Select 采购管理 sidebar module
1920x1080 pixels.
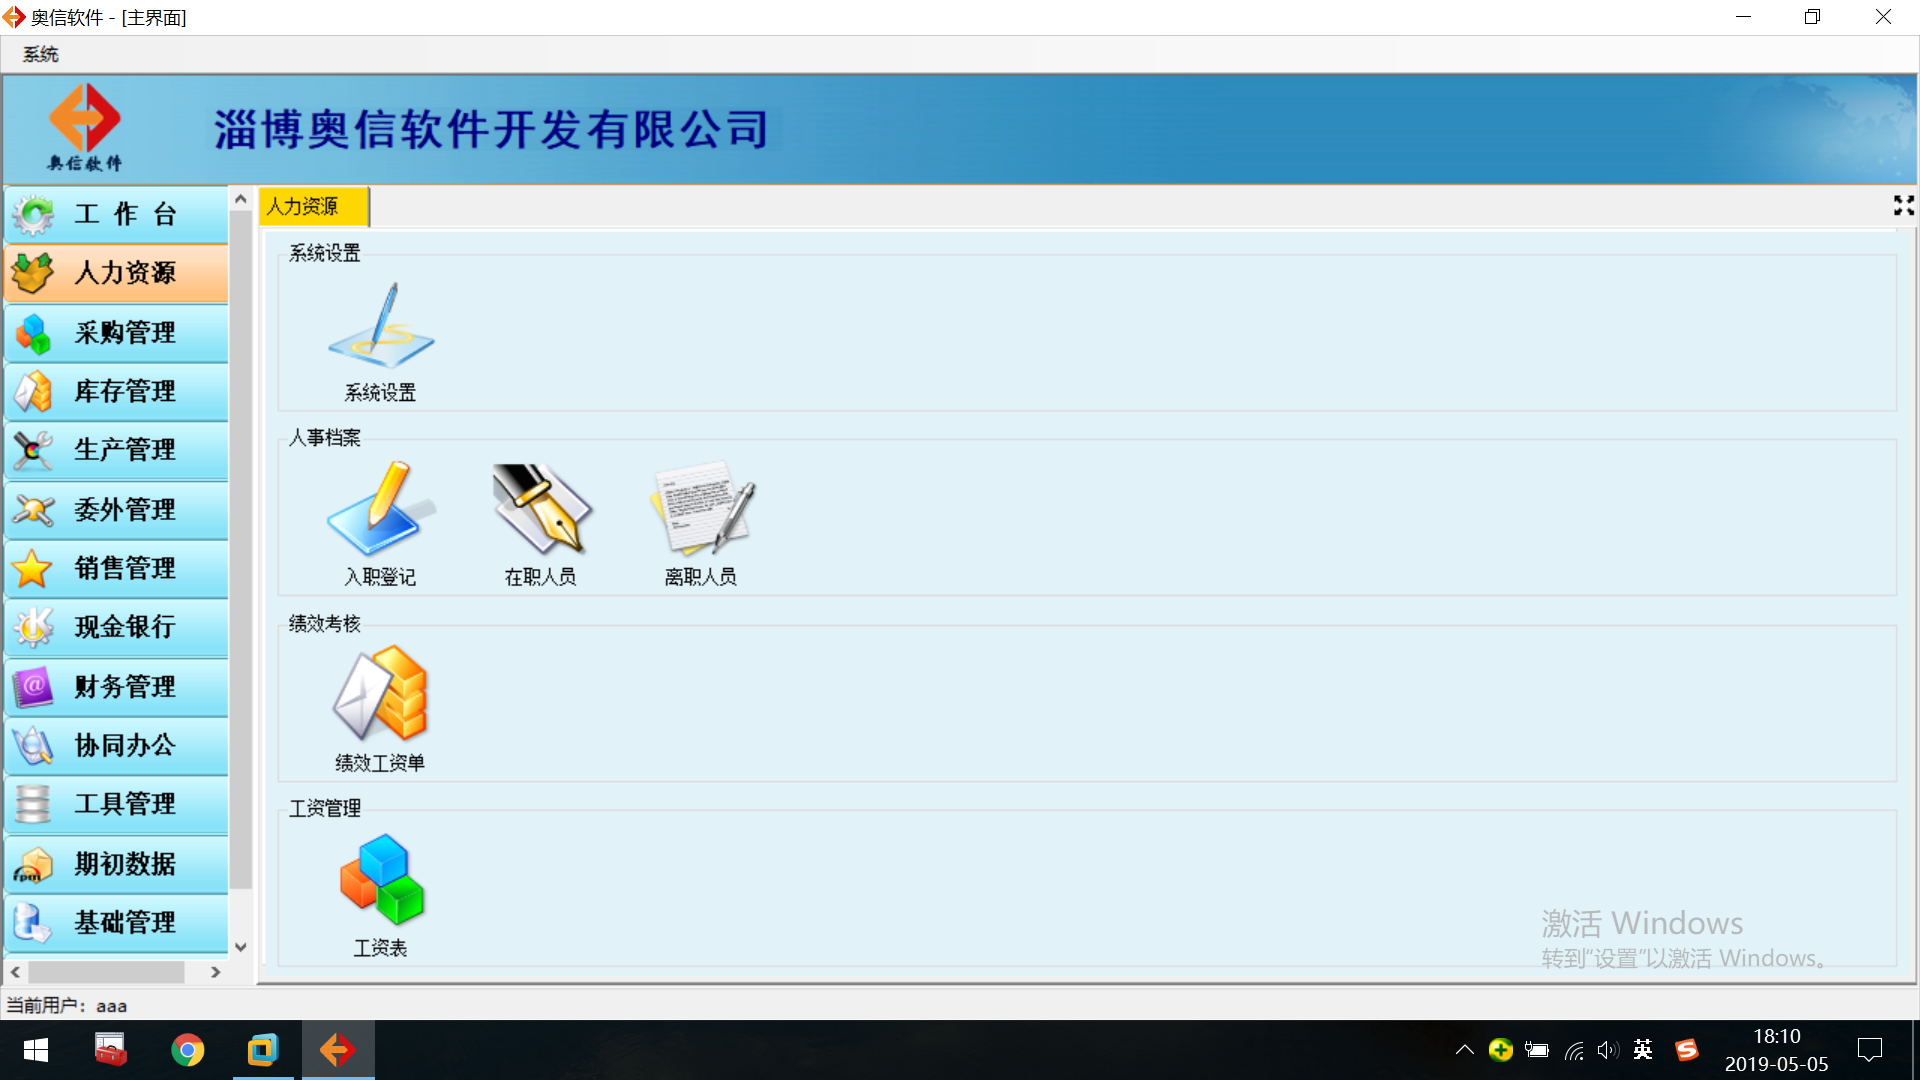[117, 331]
